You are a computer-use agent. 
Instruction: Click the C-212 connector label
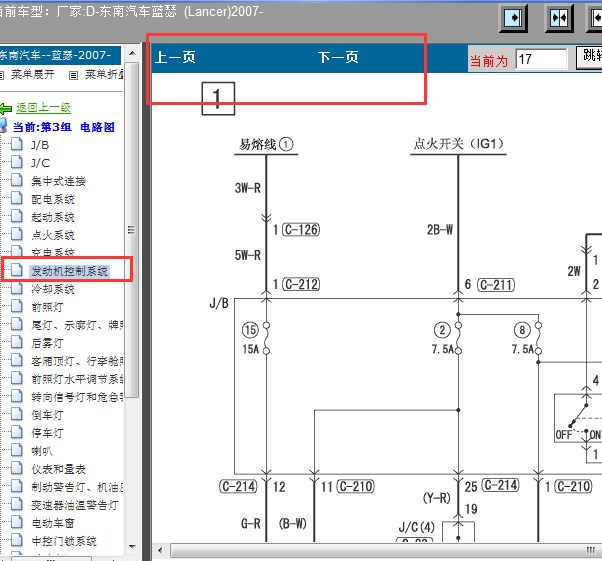301,284
